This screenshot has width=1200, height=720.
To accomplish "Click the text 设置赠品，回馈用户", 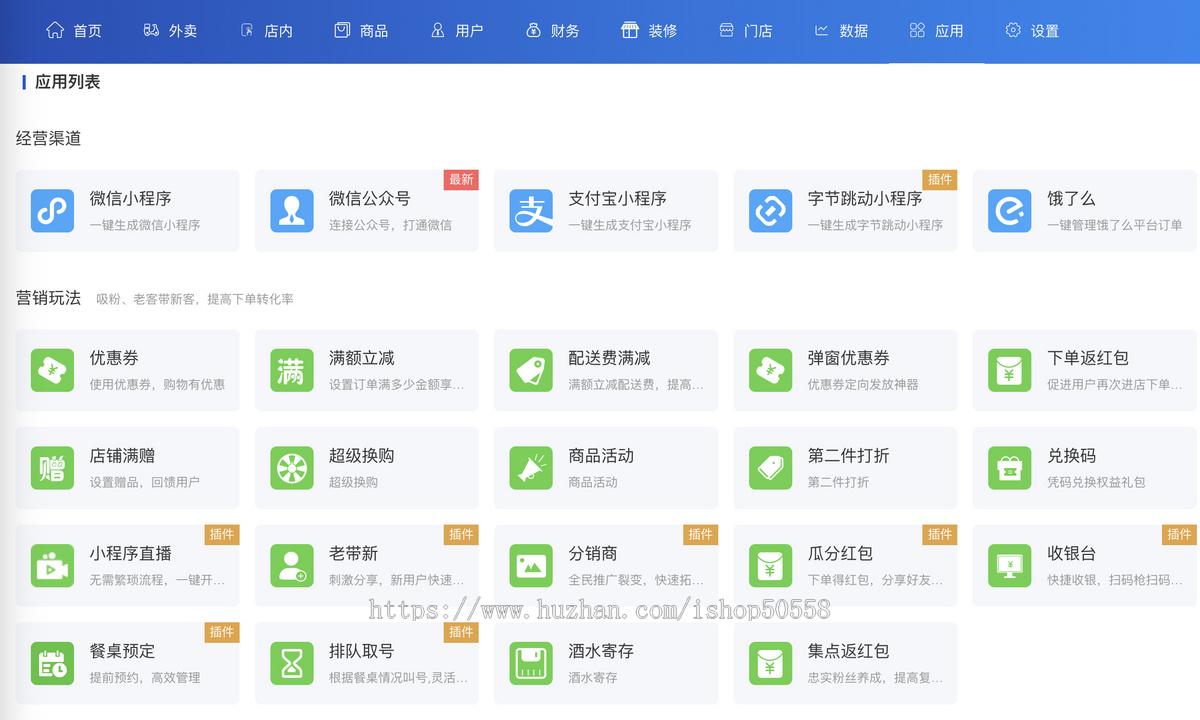I will tap(145, 482).
